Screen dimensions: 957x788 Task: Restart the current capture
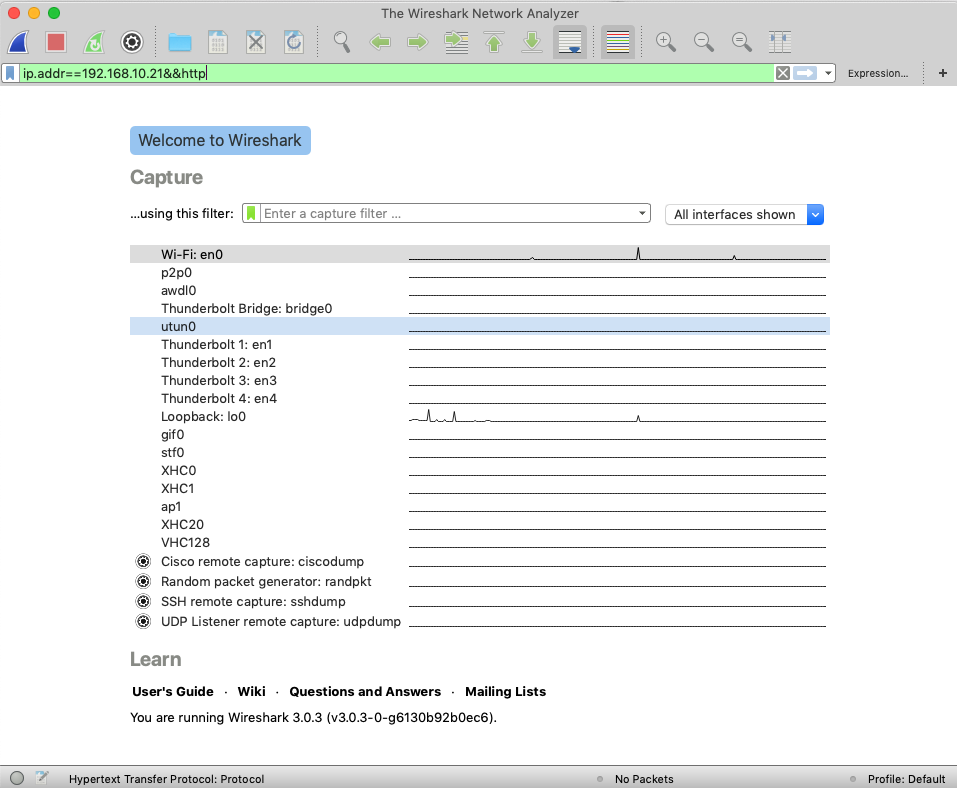pyautogui.click(x=95, y=42)
